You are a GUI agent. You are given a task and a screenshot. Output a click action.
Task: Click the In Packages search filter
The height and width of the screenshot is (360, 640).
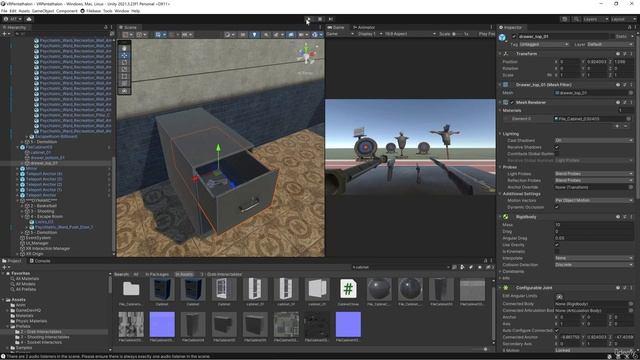pos(157,274)
